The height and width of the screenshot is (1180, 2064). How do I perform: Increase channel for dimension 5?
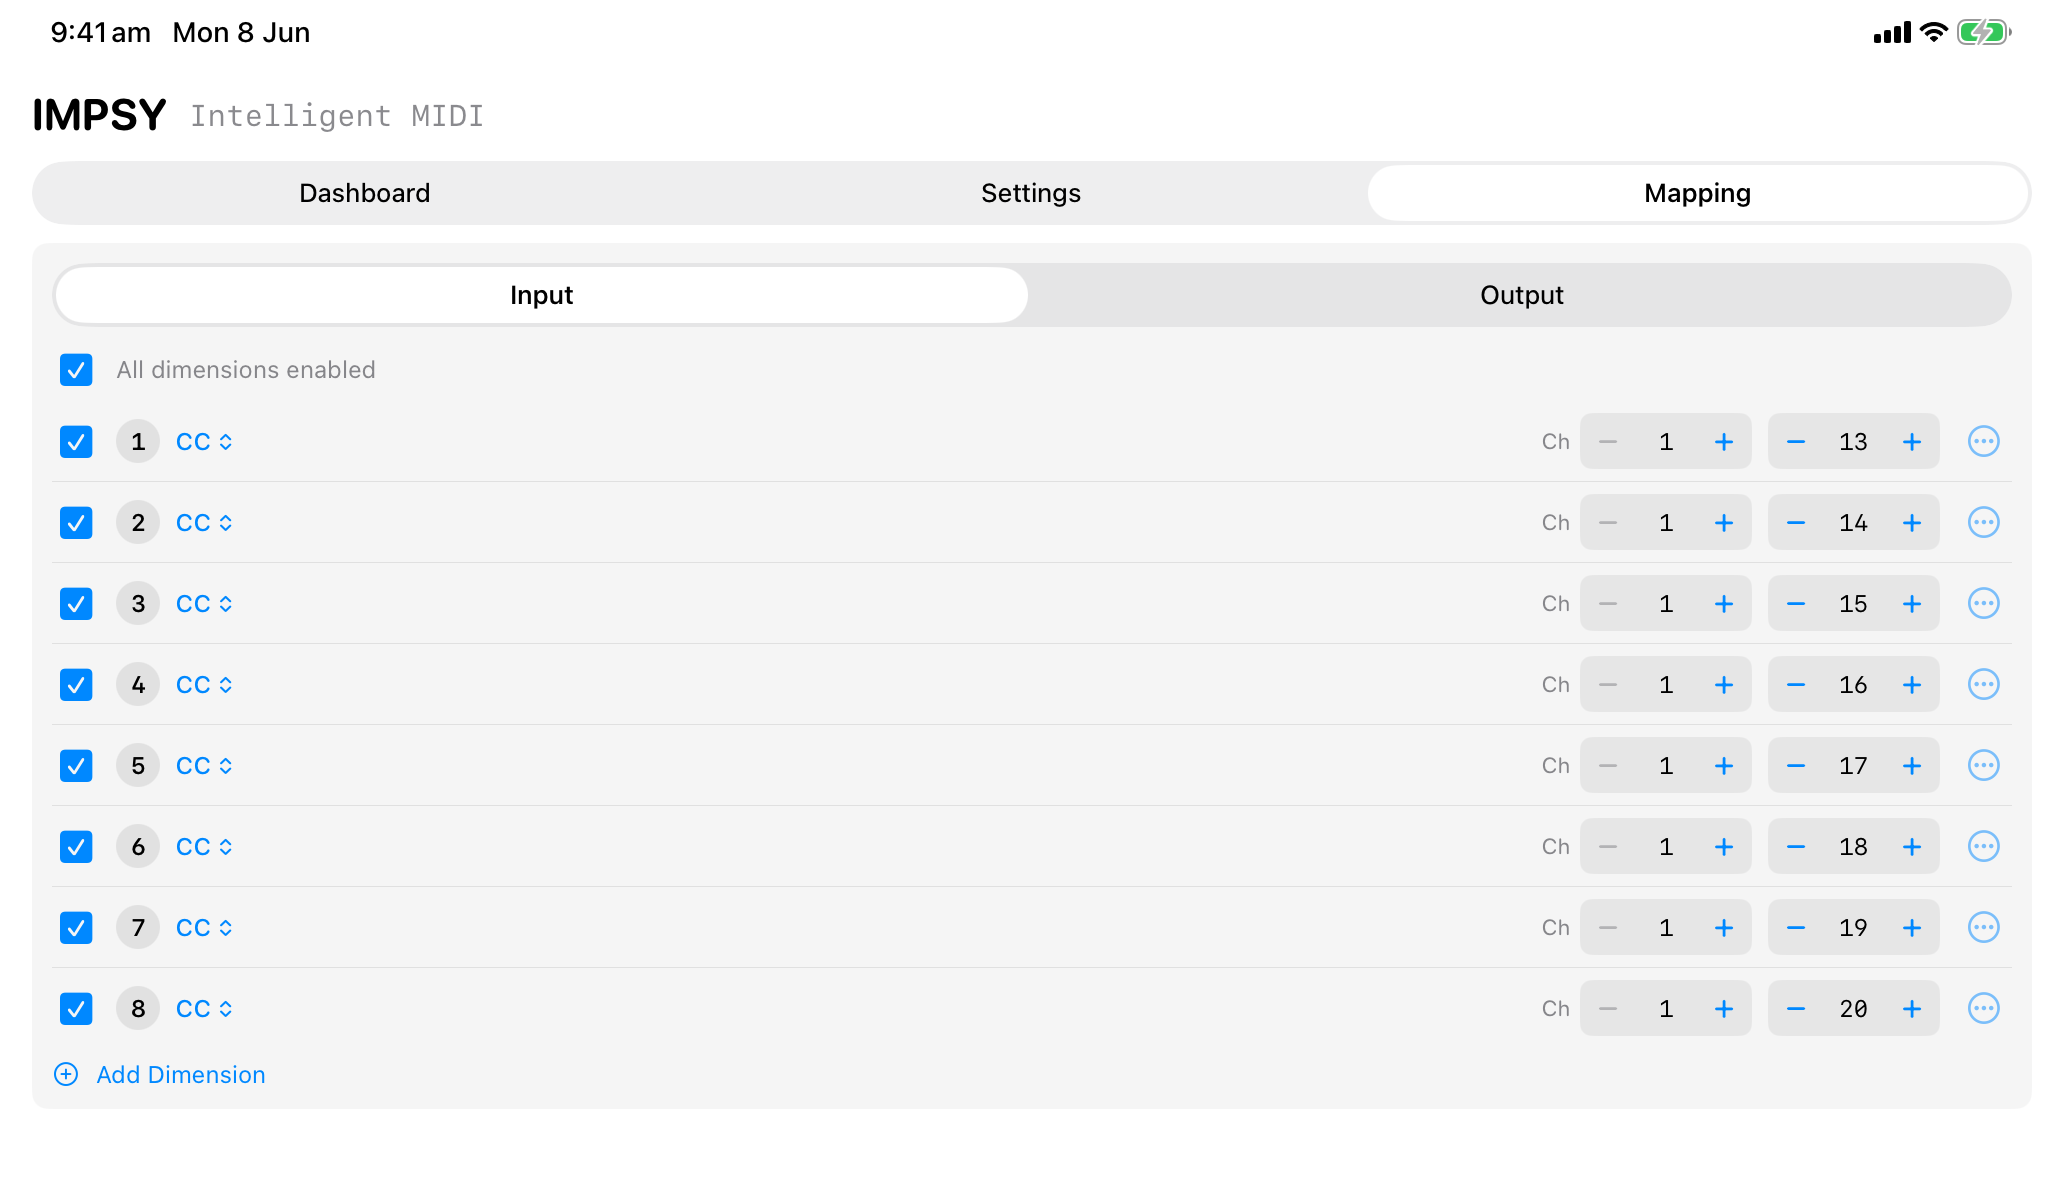(x=1723, y=765)
